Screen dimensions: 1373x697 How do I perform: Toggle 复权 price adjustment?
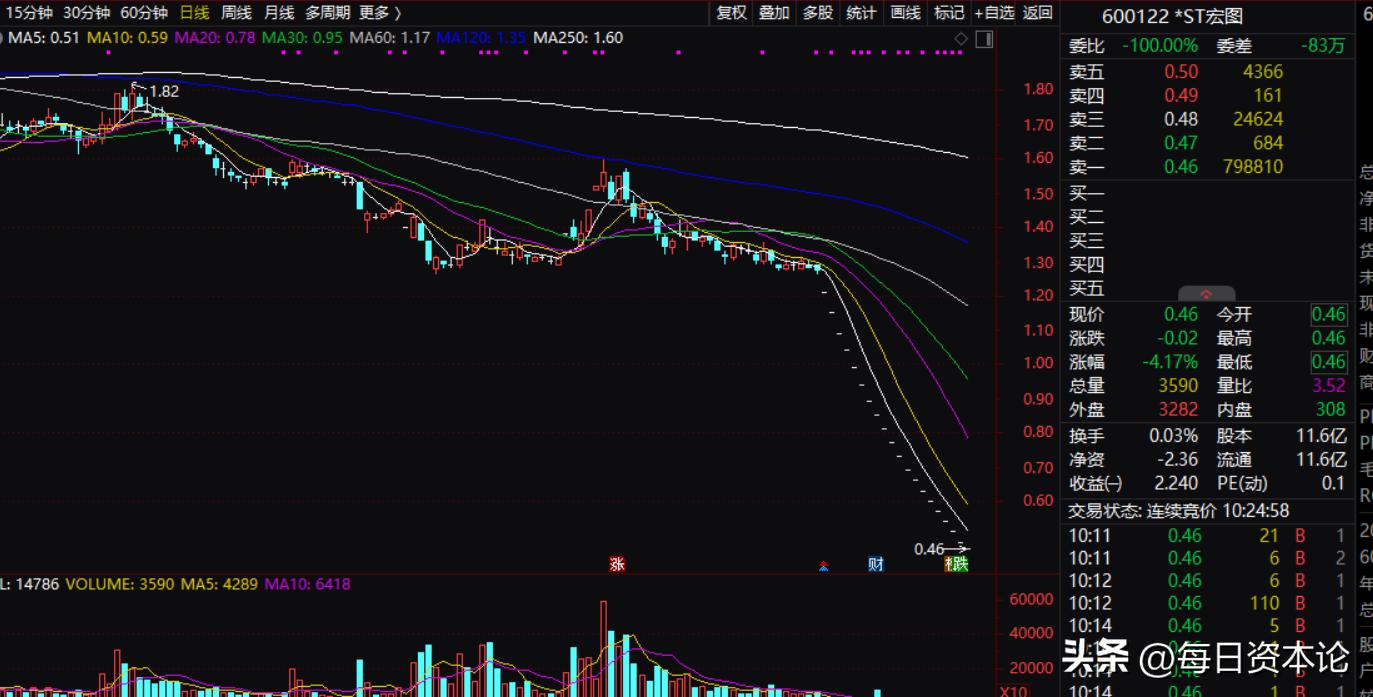pyautogui.click(x=731, y=13)
